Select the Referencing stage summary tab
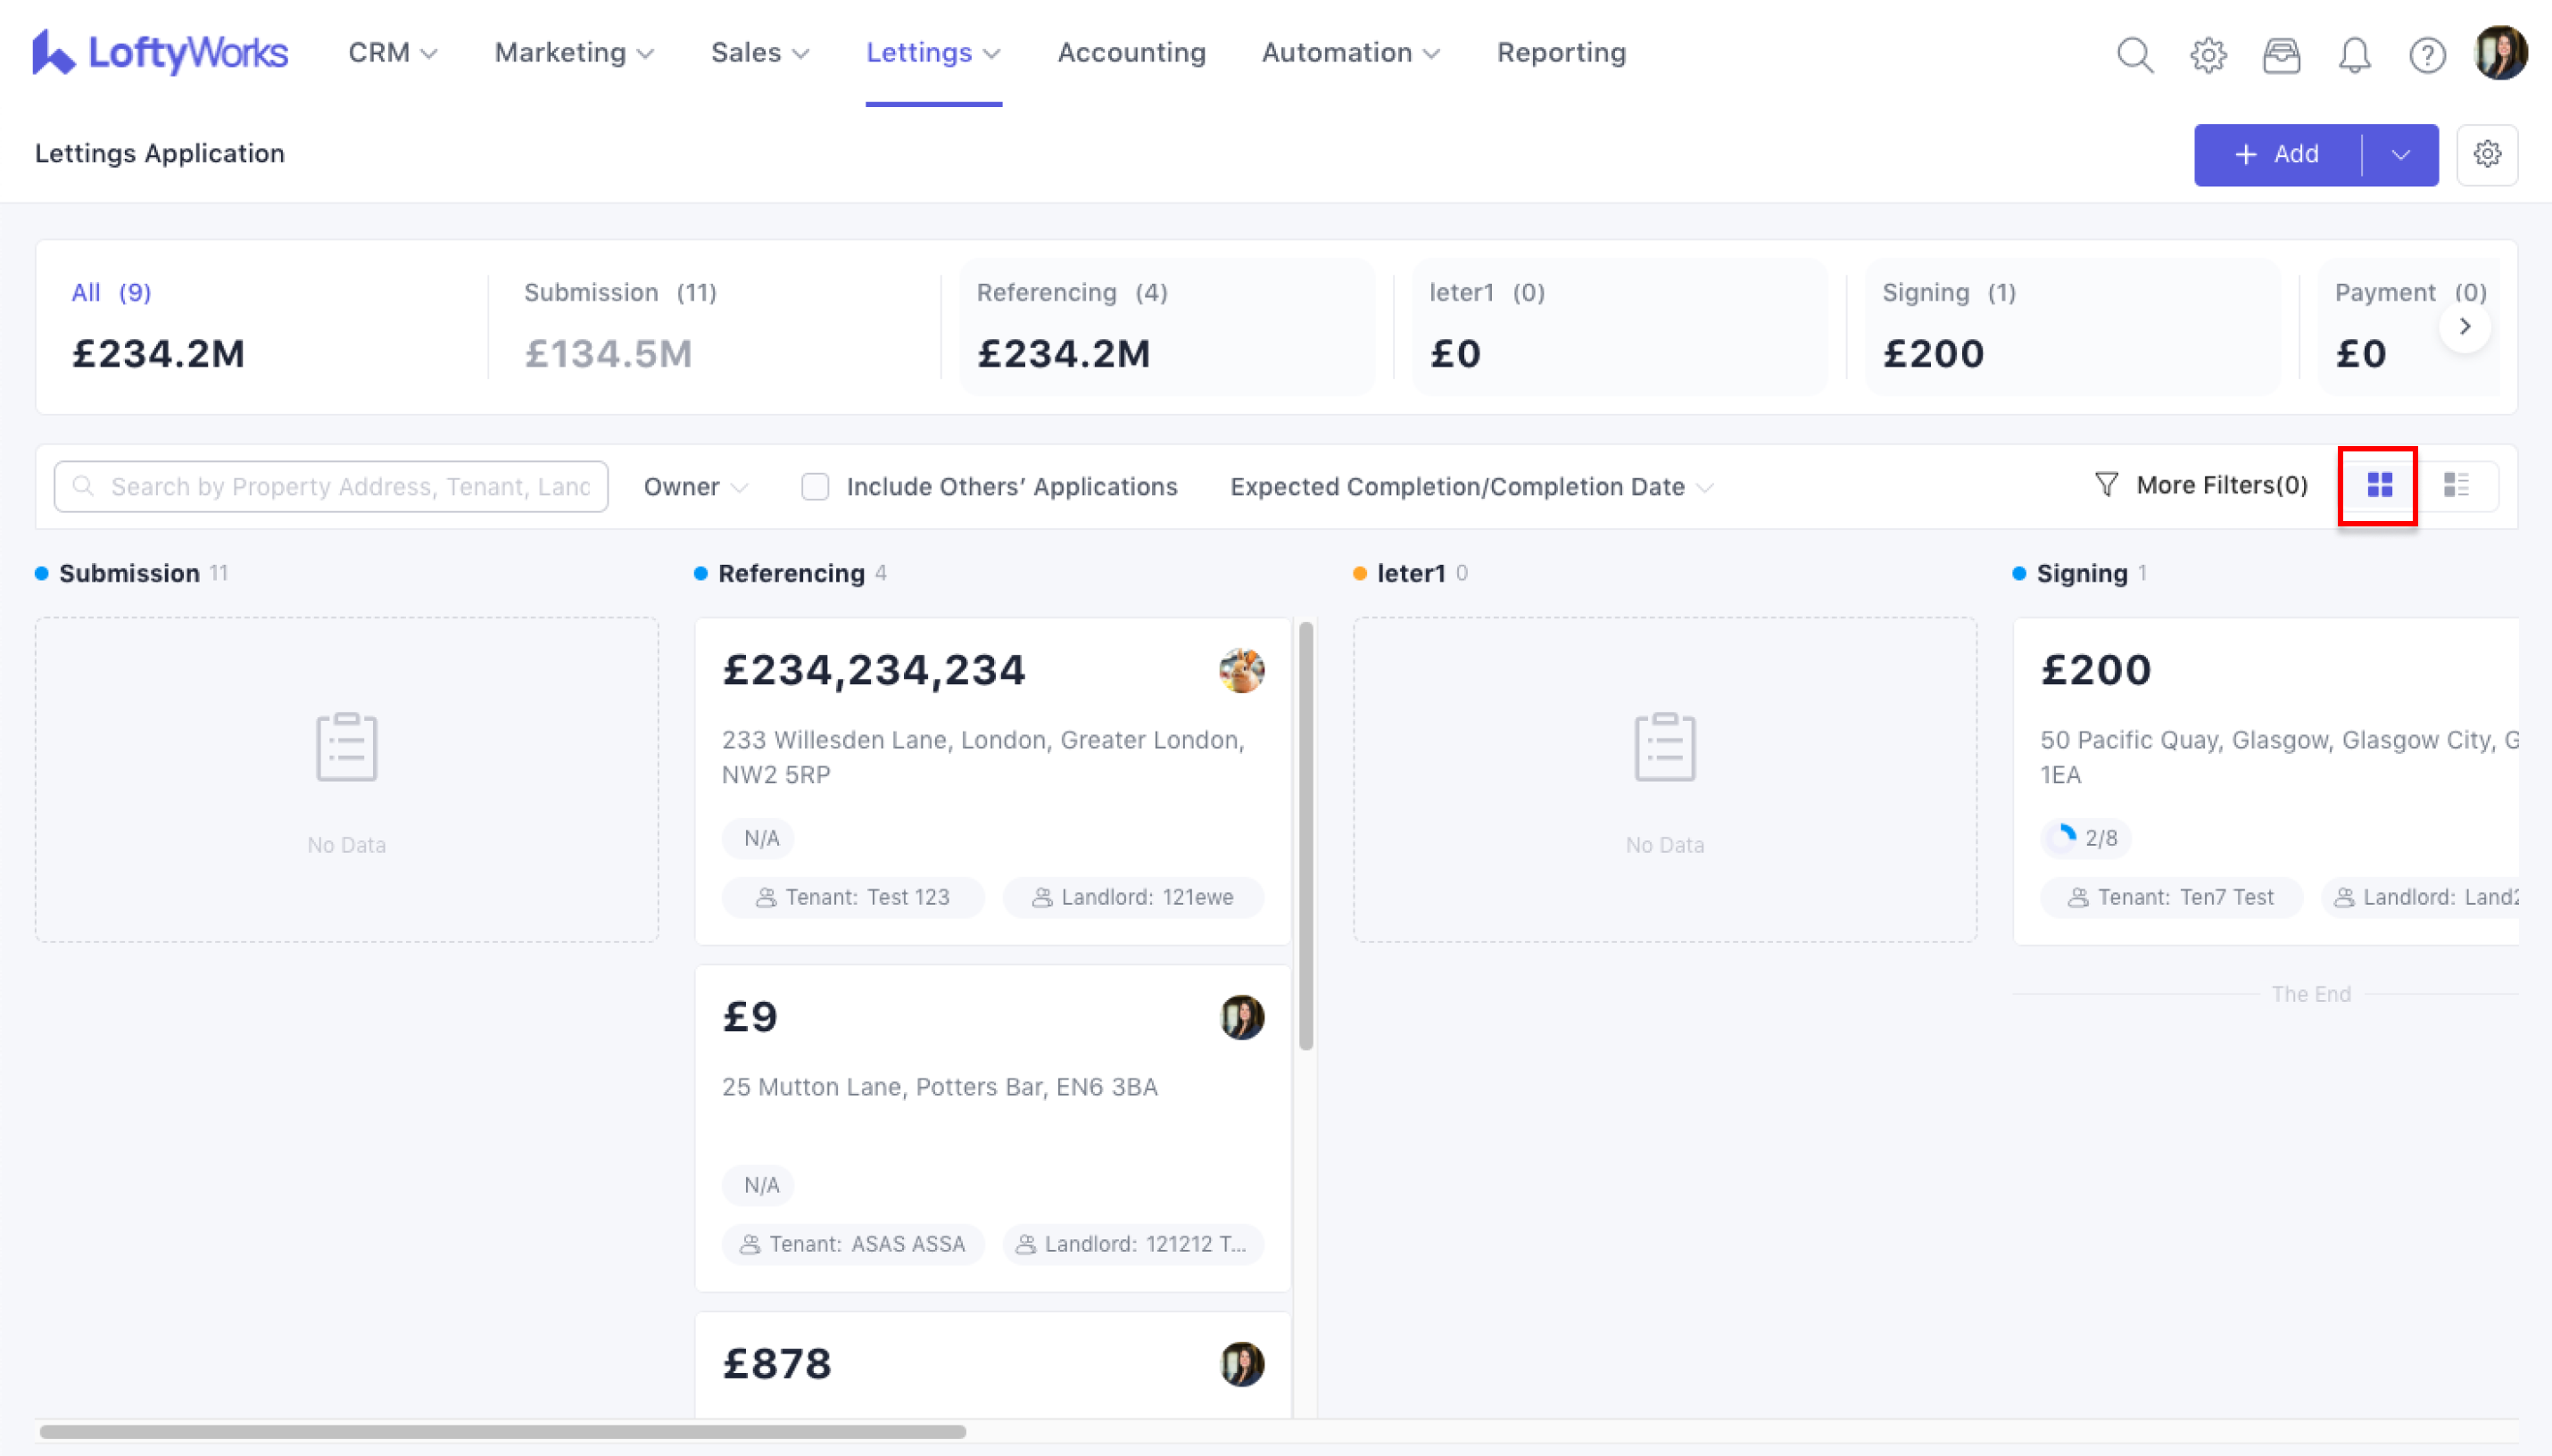Viewport: 2552px width, 1456px height. (1166, 326)
